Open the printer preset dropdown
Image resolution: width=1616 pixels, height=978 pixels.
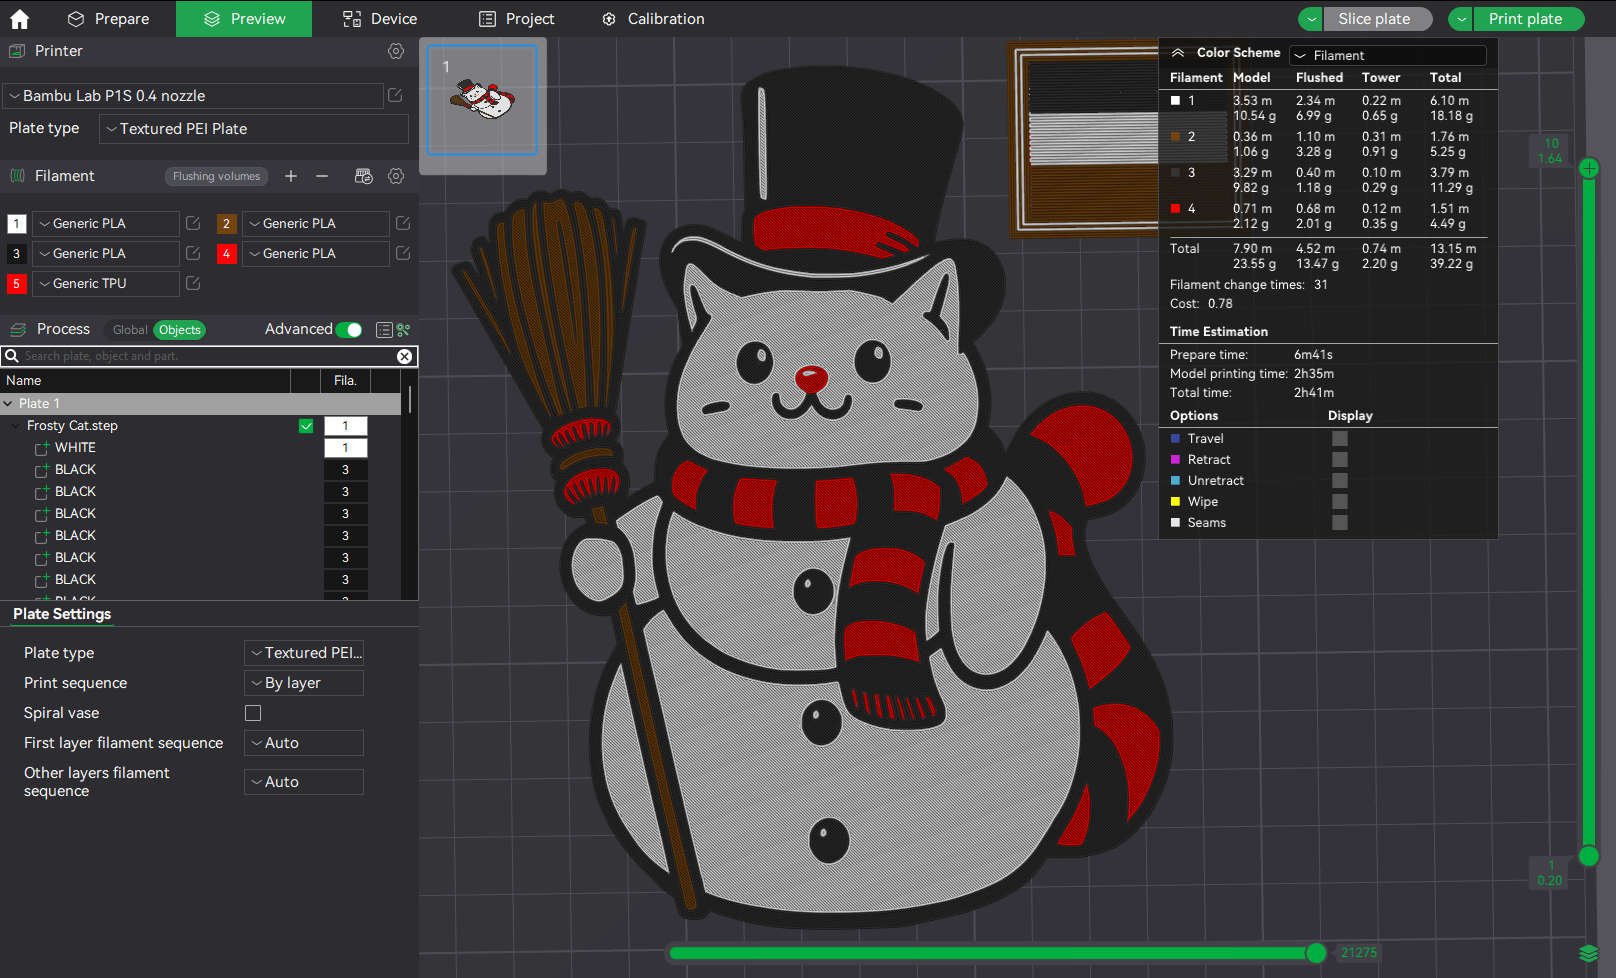tap(194, 96)
